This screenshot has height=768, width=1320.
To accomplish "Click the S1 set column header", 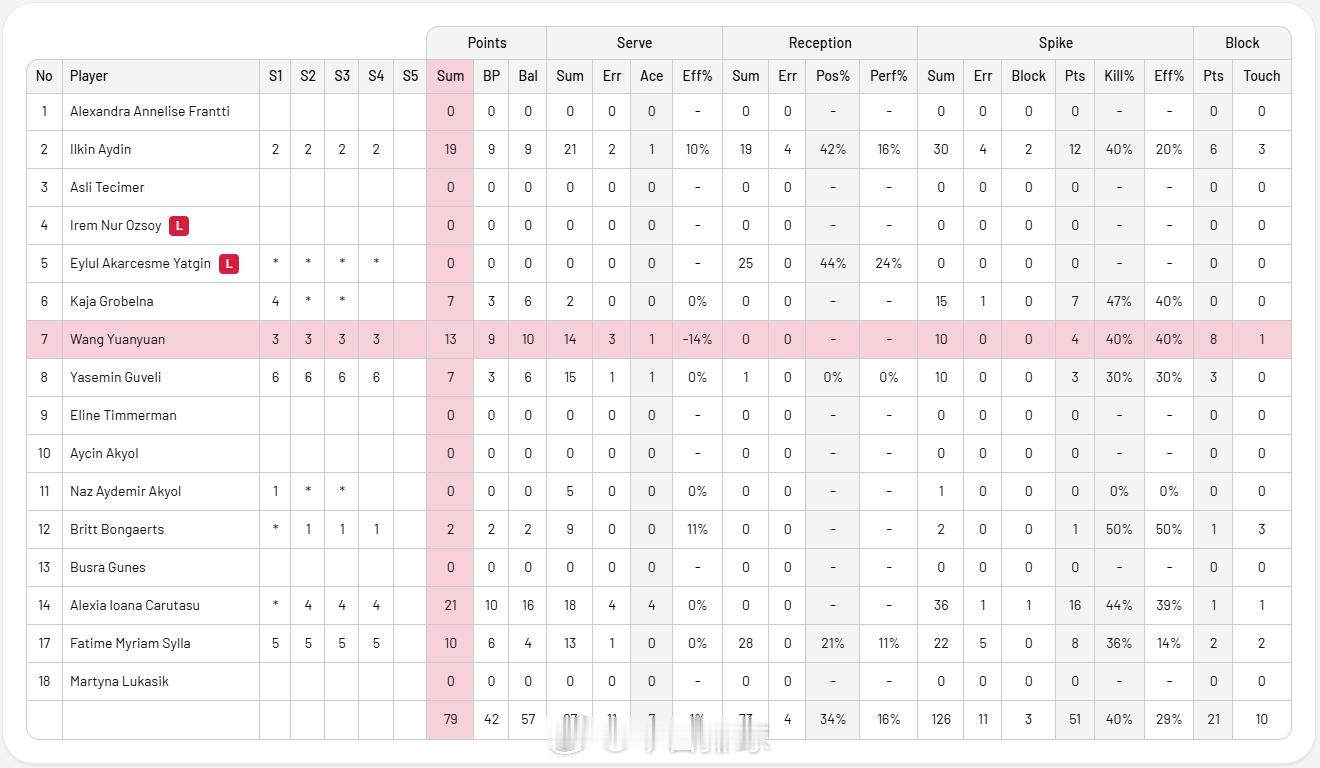I will pos(276,76).
